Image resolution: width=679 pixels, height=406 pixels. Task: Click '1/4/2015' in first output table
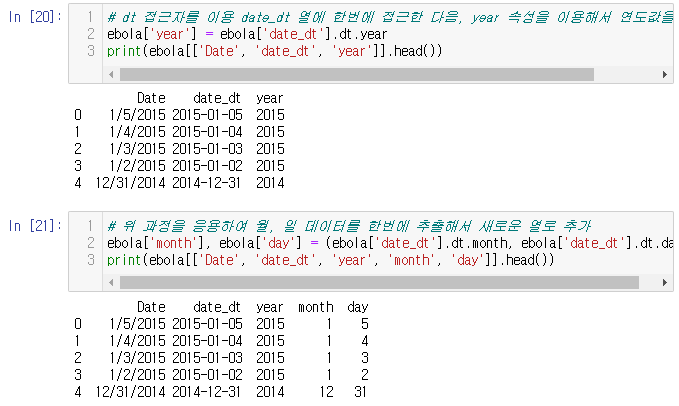coord(138,132)
